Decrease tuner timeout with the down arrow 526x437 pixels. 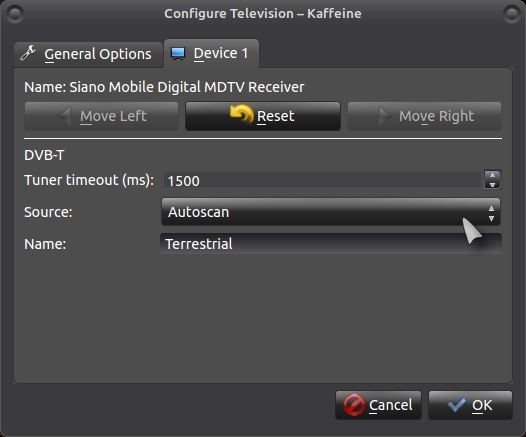492,185
